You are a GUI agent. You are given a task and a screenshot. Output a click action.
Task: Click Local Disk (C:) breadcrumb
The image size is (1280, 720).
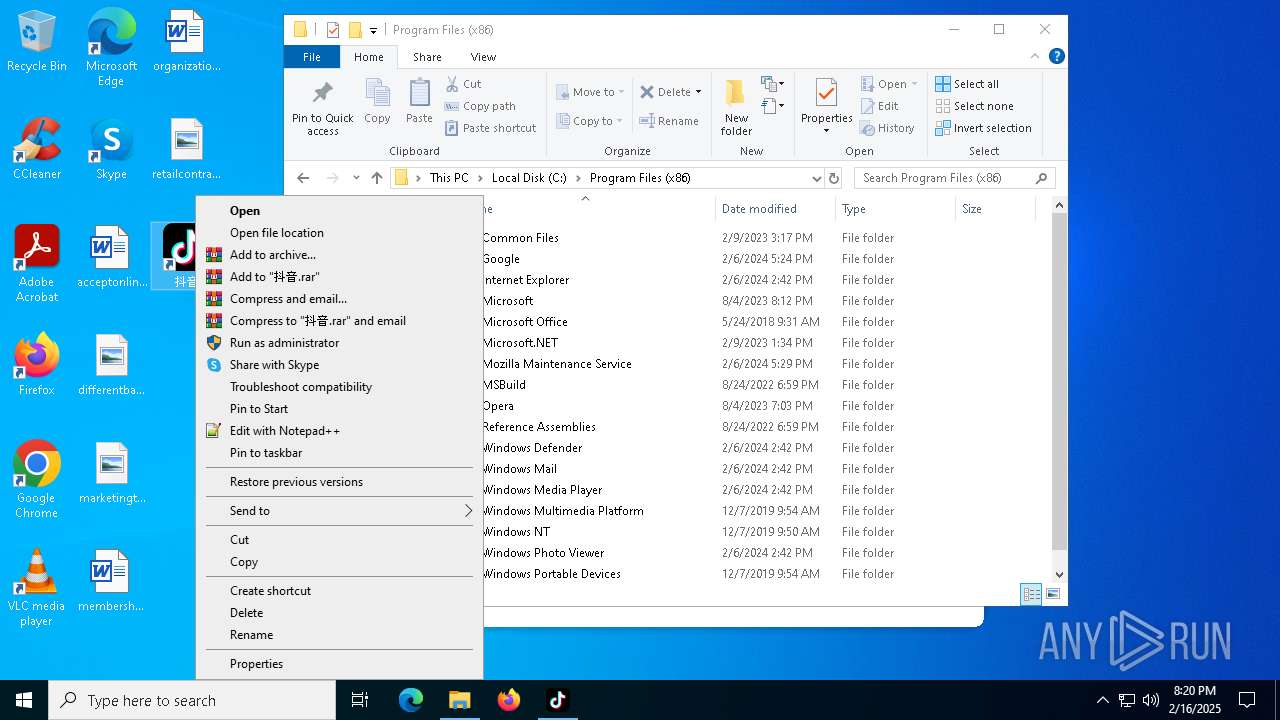click(529, 178)
